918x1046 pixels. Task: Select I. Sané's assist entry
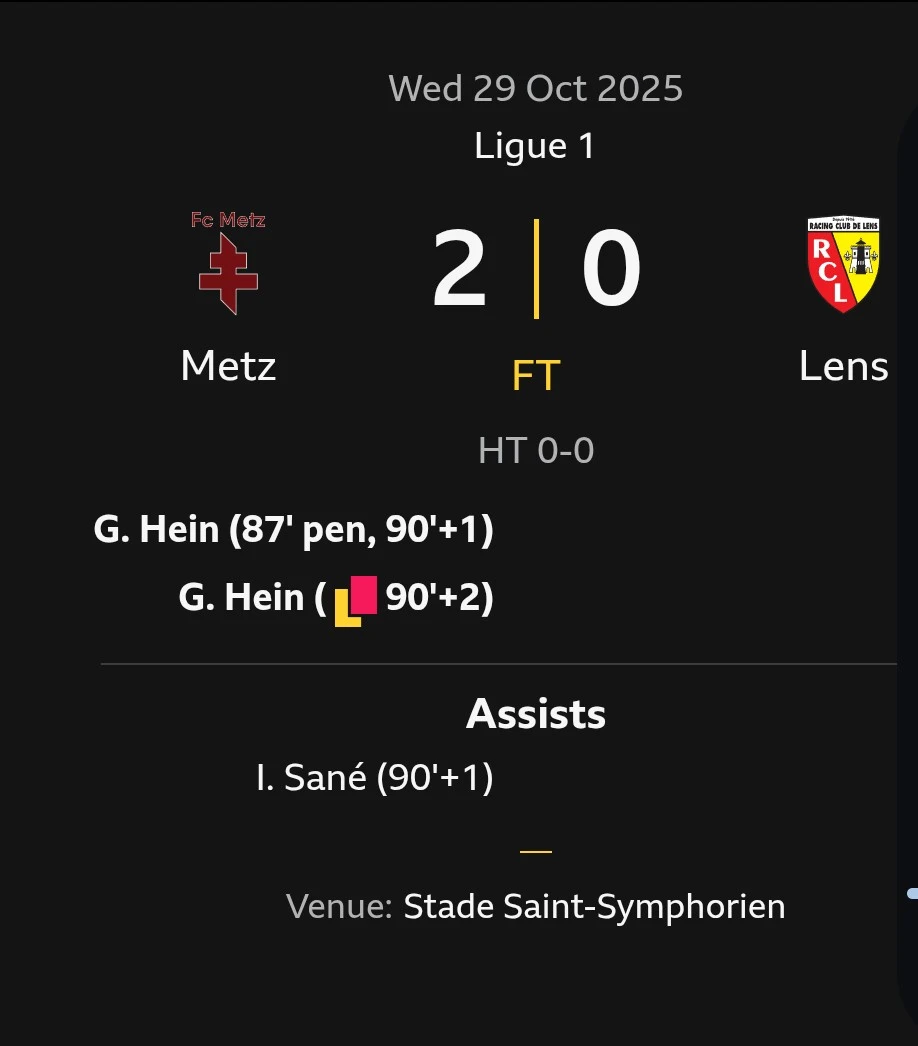click(375, 778)
